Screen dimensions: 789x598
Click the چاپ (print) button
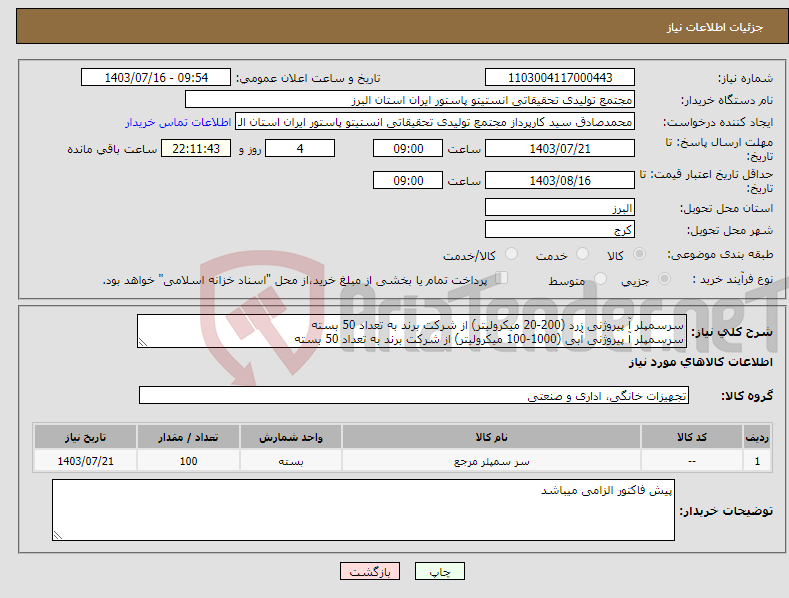pos(439,571)
